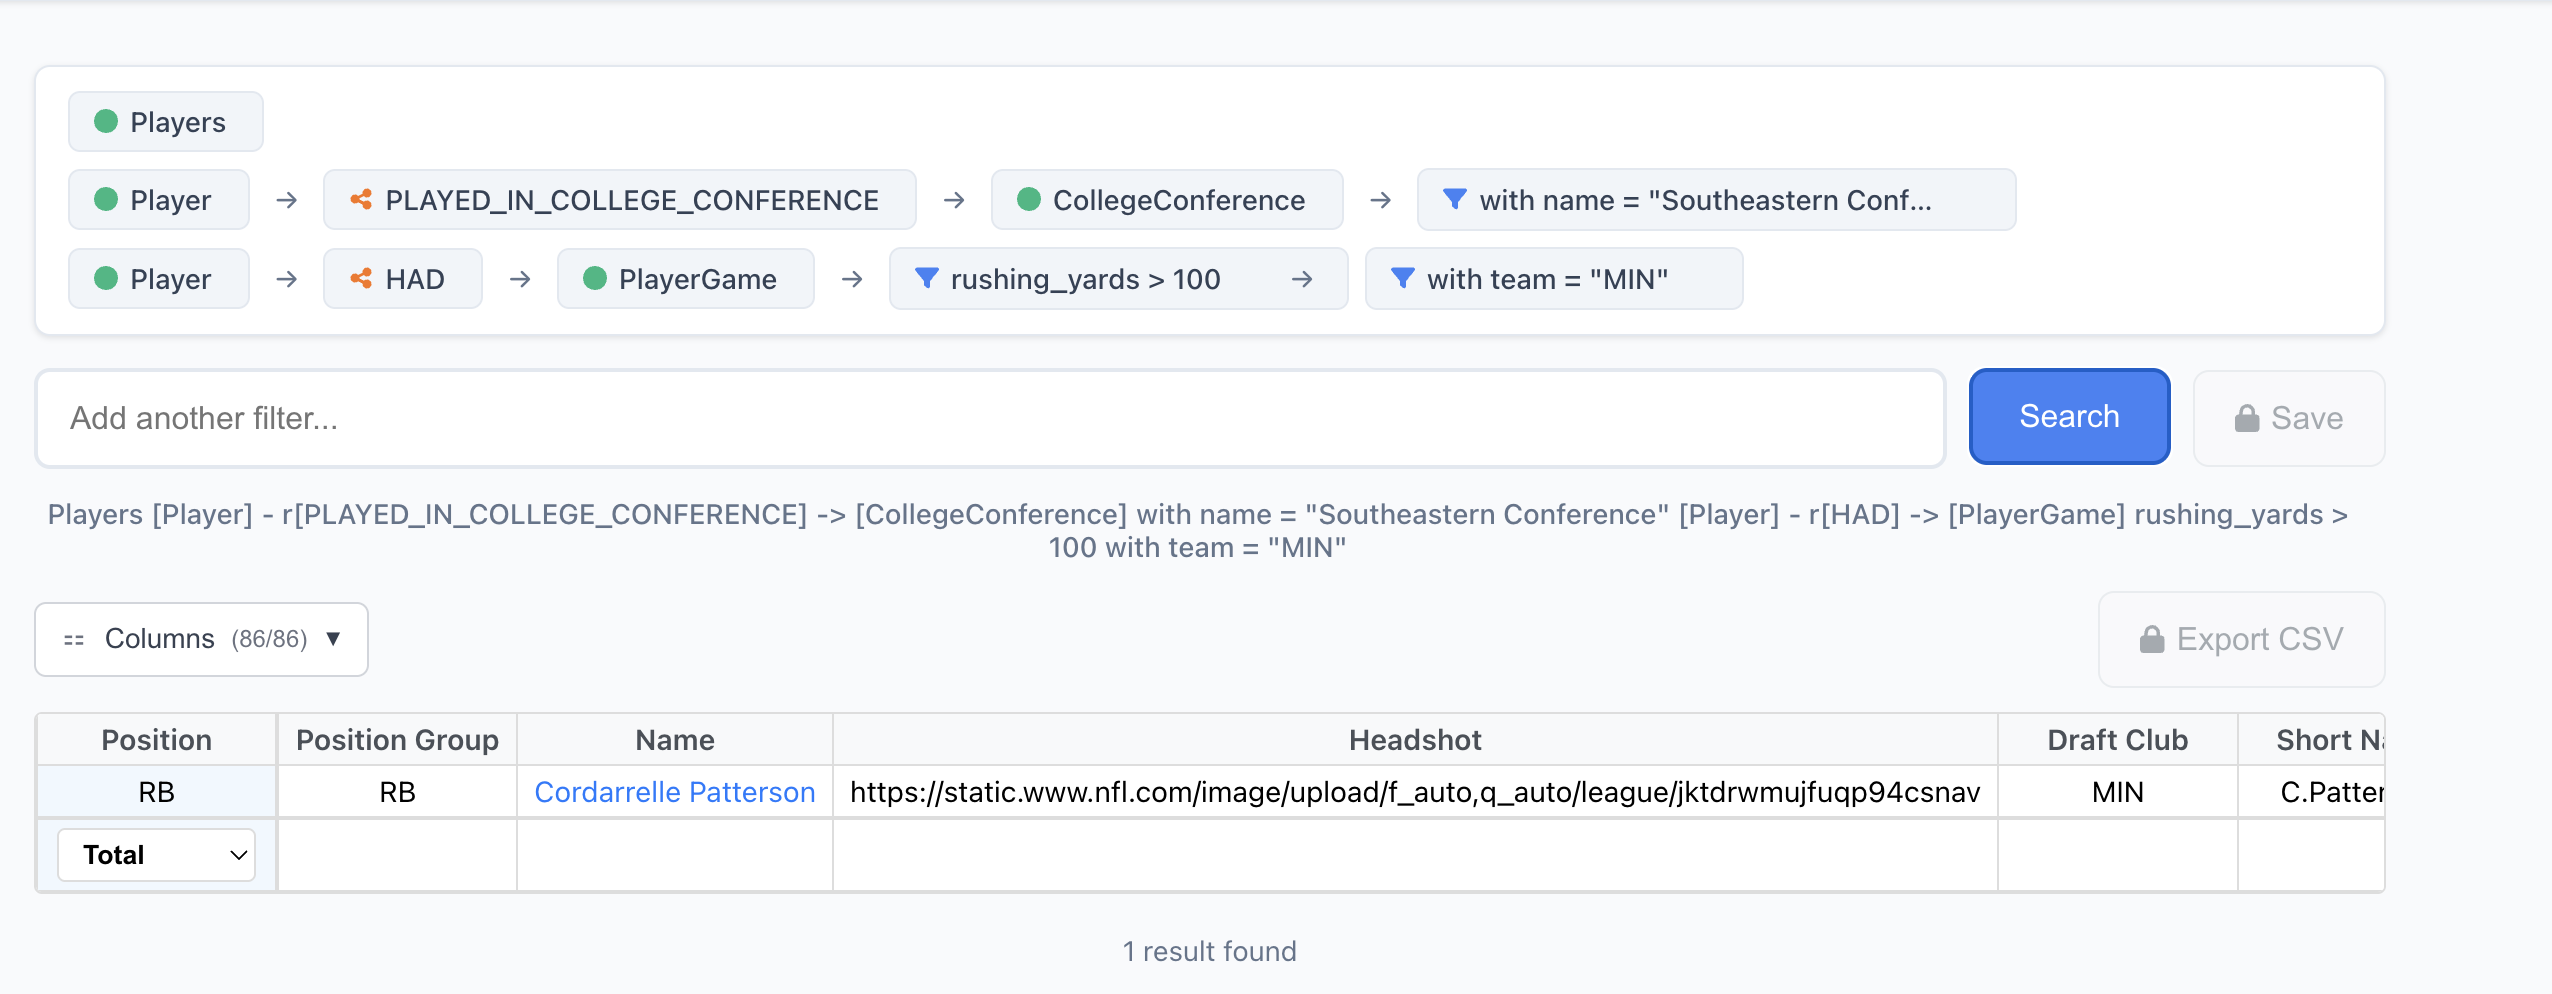The height and width of the screenshot is (994, 2552).
Task: Click the locked Save button
Action: 2288,418
